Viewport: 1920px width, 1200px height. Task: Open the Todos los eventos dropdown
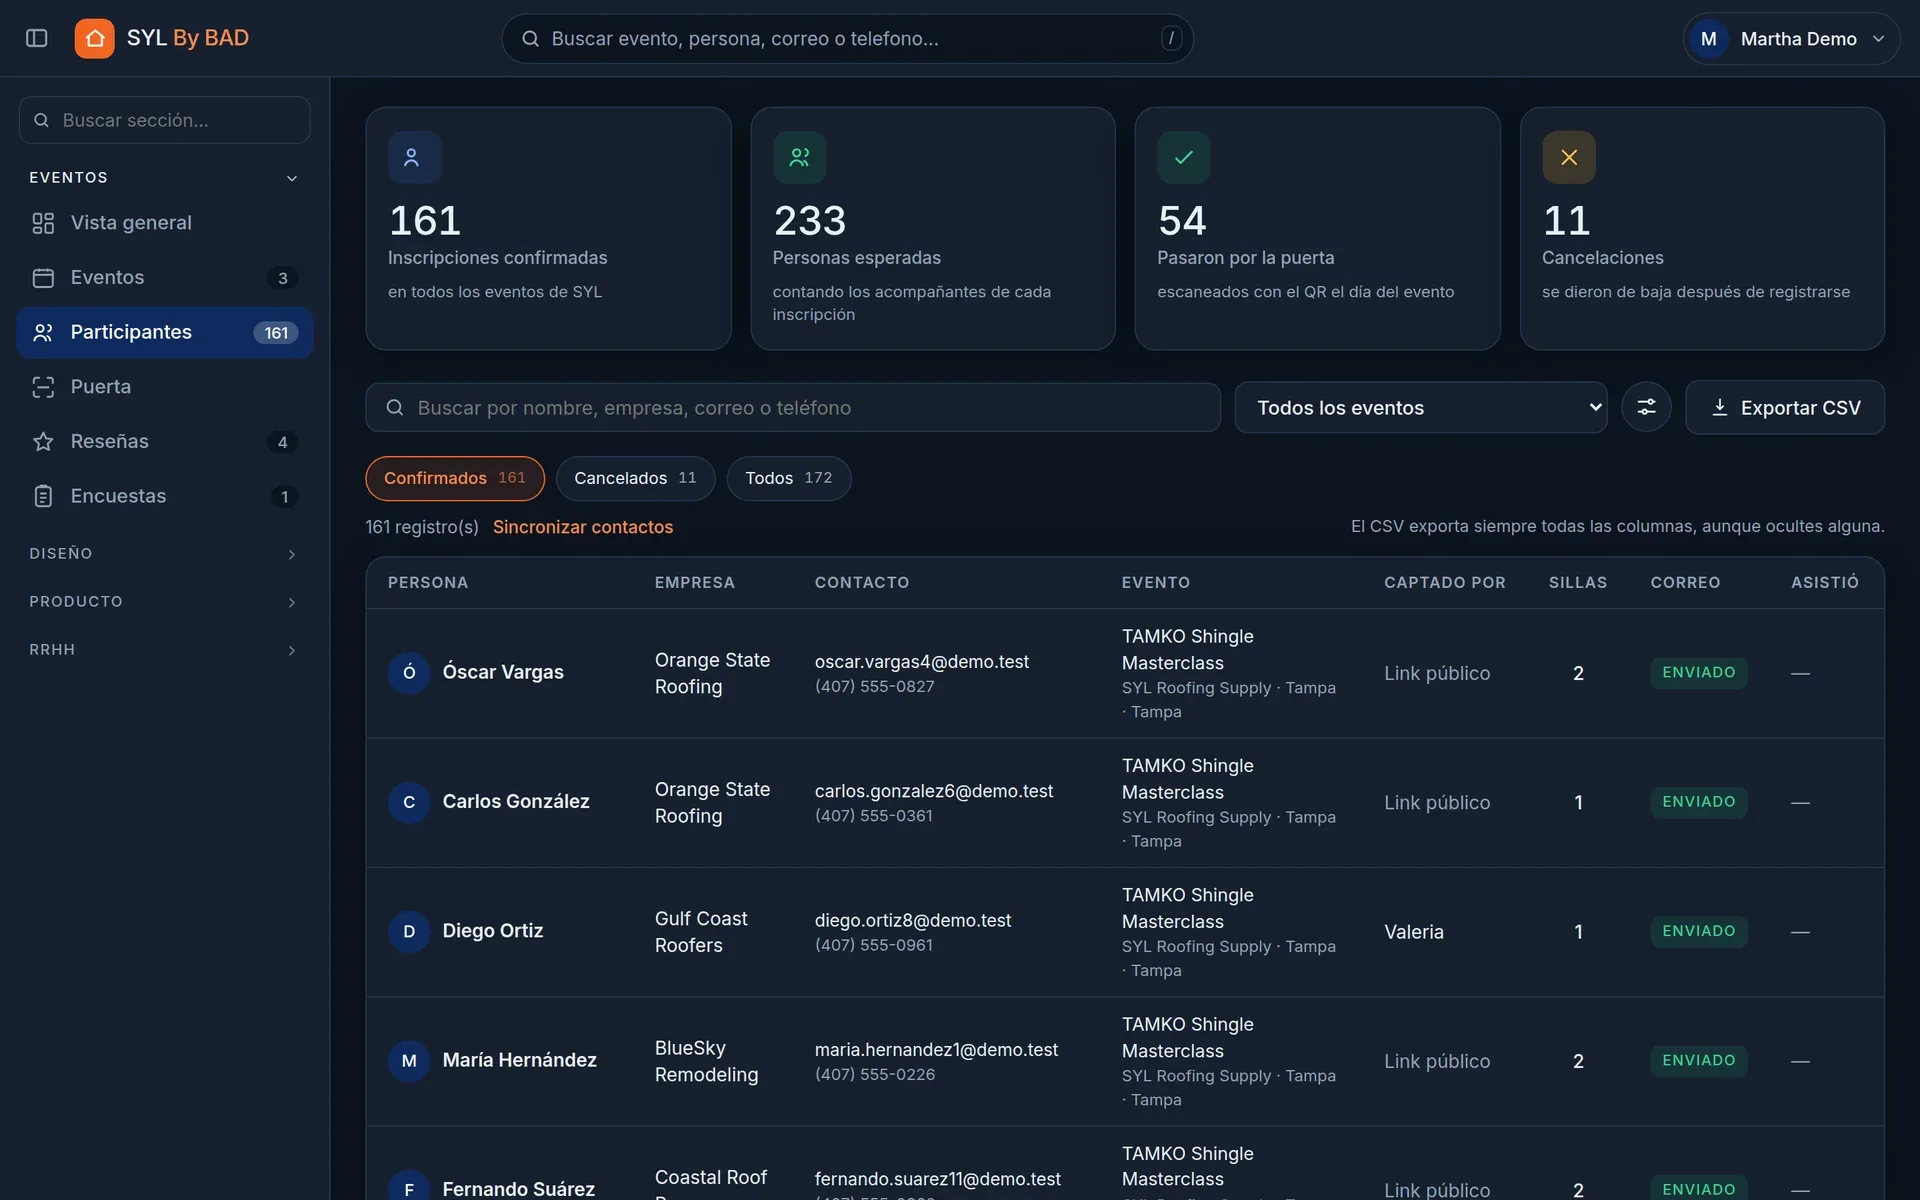[x=1420, y=407]
